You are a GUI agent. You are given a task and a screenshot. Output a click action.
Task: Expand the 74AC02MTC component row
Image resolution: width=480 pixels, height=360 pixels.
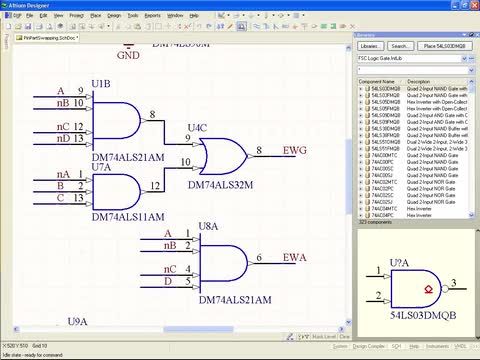tap(360, 182)
